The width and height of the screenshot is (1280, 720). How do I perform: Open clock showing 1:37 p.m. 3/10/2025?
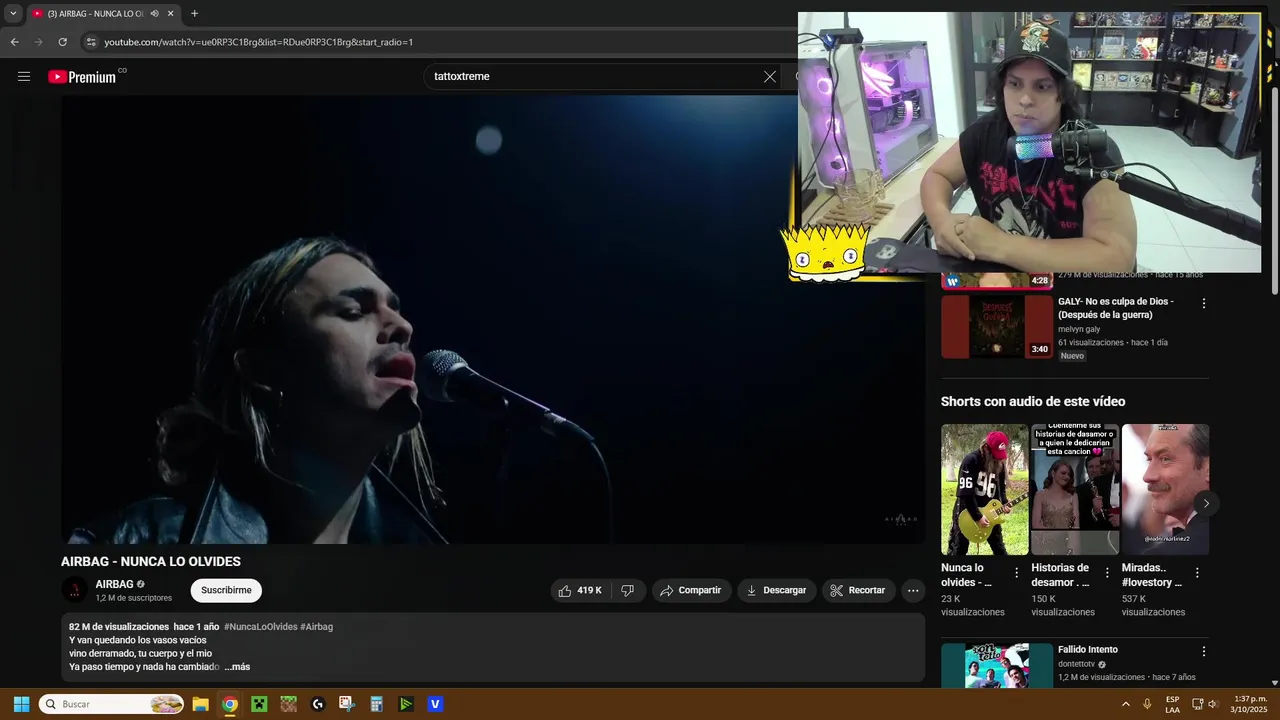(1250, 704)
